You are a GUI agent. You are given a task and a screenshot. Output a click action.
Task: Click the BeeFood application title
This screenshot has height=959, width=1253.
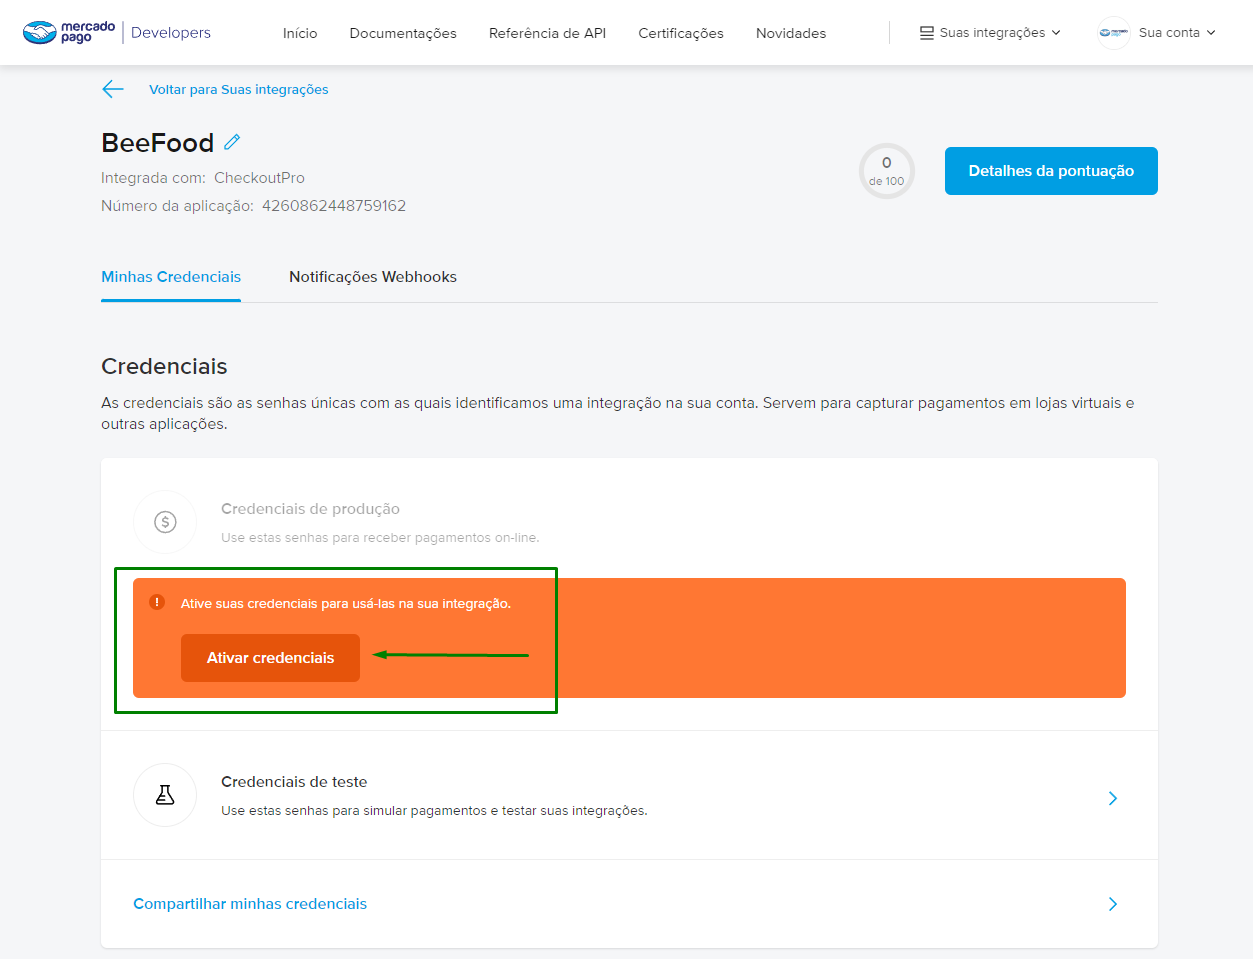click(158, 143)
